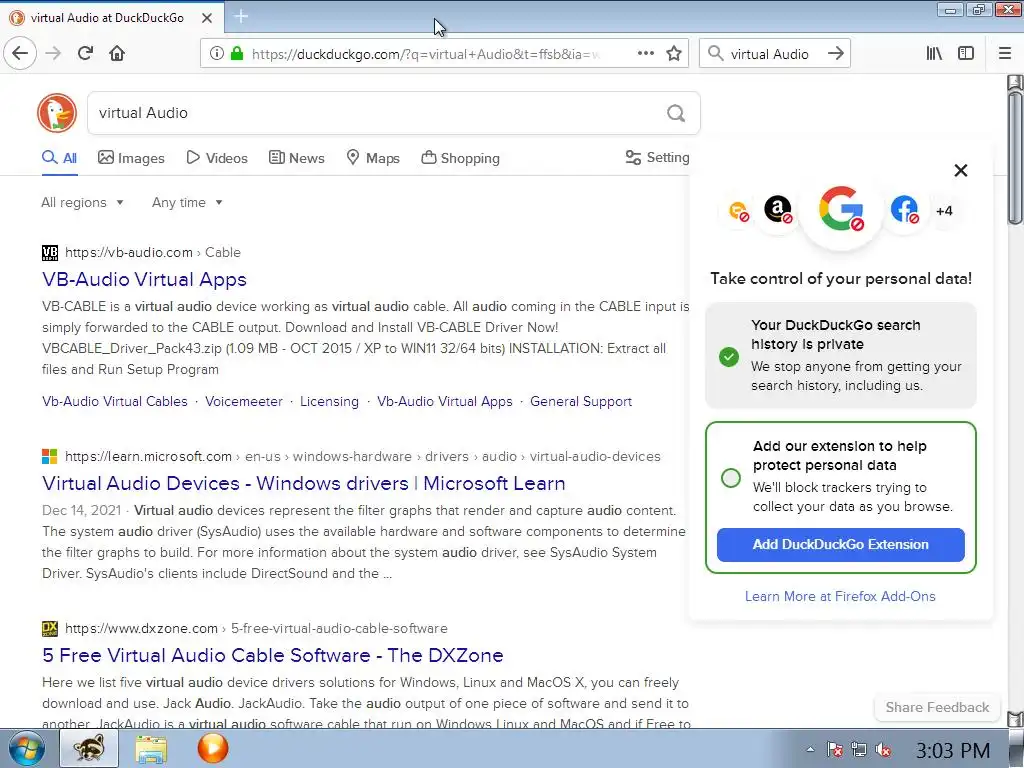Click the Add DuckDuckGo Extension button
1024x768 pixels.
[x=840, y=545]
